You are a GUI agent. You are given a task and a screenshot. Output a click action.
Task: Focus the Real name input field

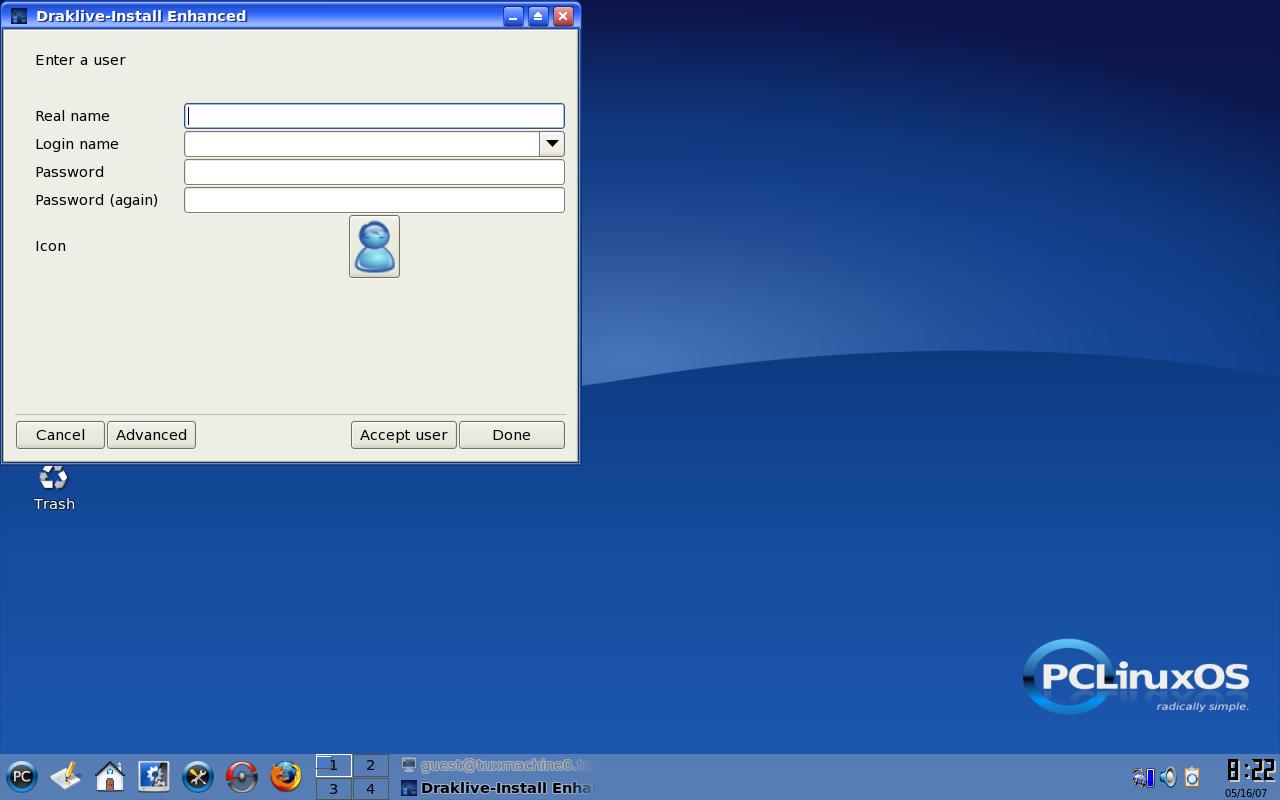click(x=374, y=116)
